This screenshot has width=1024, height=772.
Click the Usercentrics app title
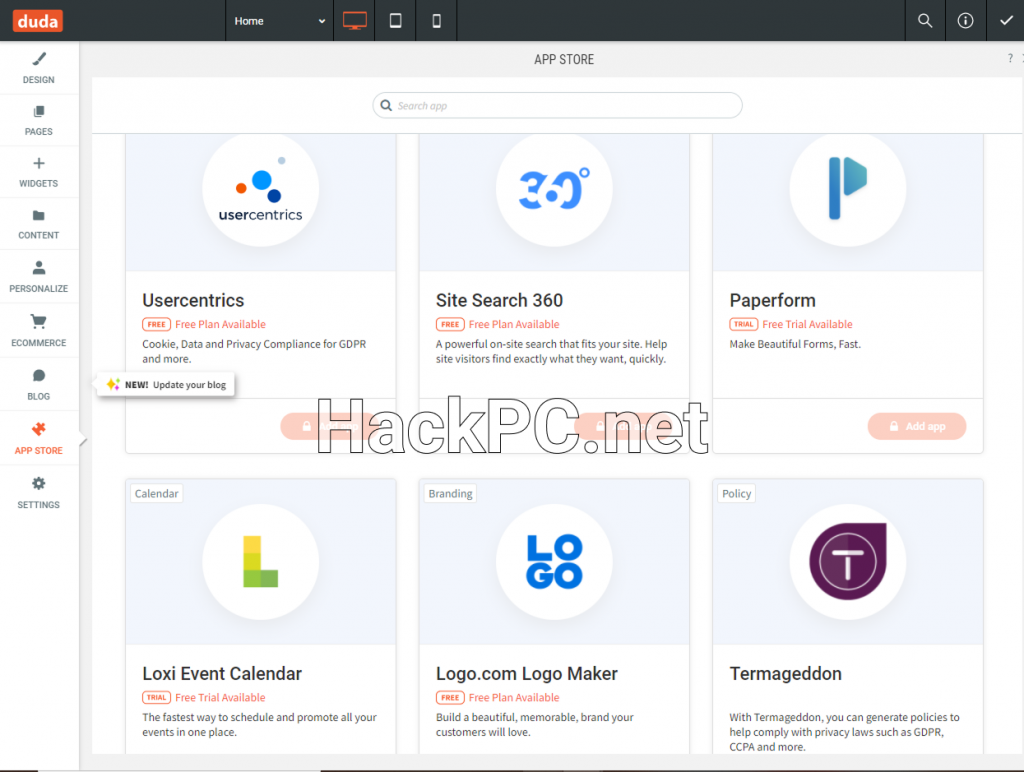tap(193, 300)
